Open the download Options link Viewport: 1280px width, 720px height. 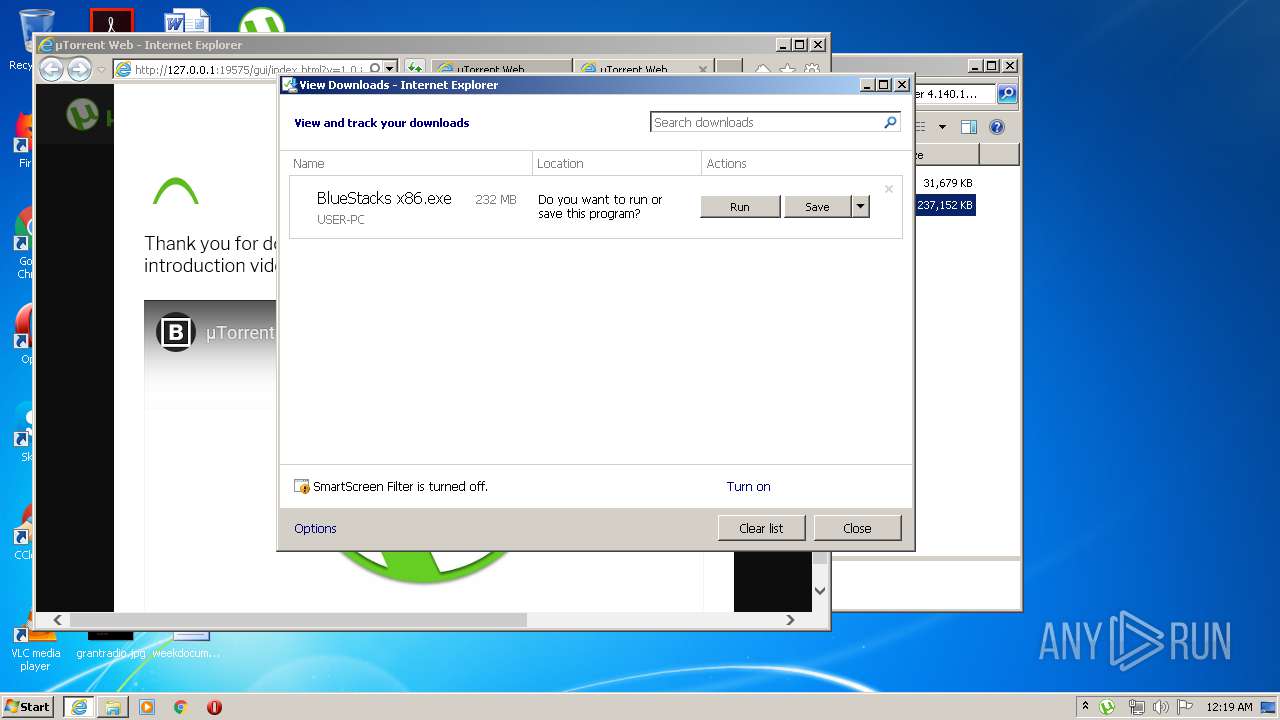coord(315,528)
